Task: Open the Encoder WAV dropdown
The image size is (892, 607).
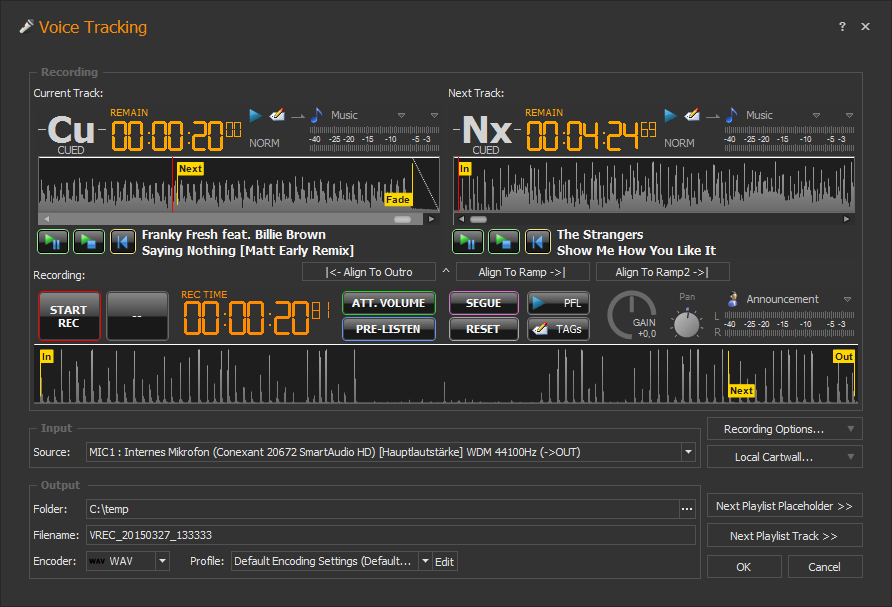Action: (162, 561)
